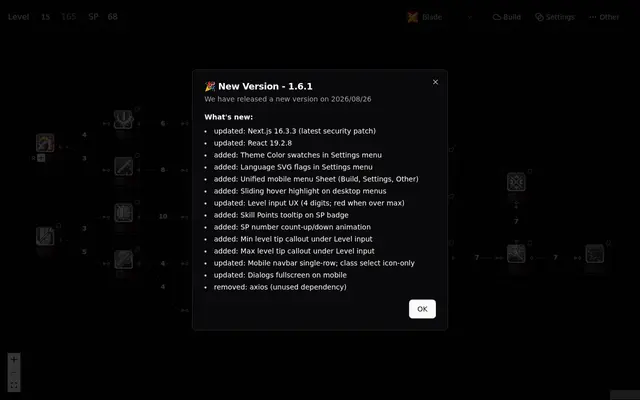The image size is (640, 400).
Task: Select the skill node connected to the 6
Action: 123,120
